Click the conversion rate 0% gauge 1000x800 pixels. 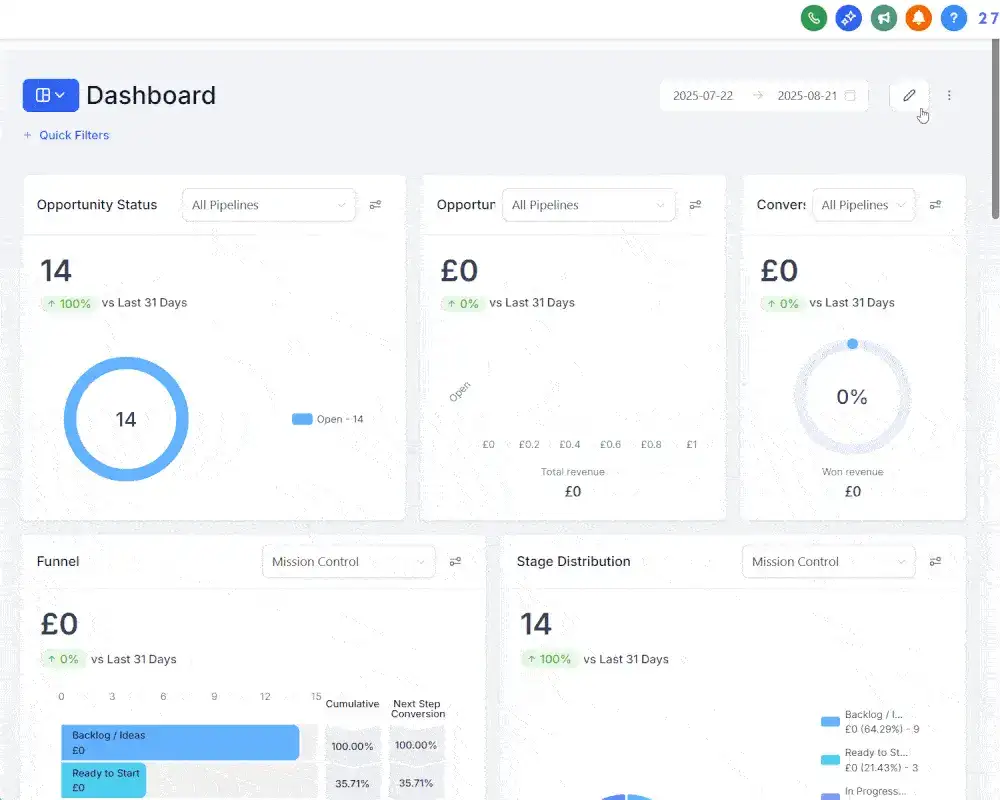(852, 397)
